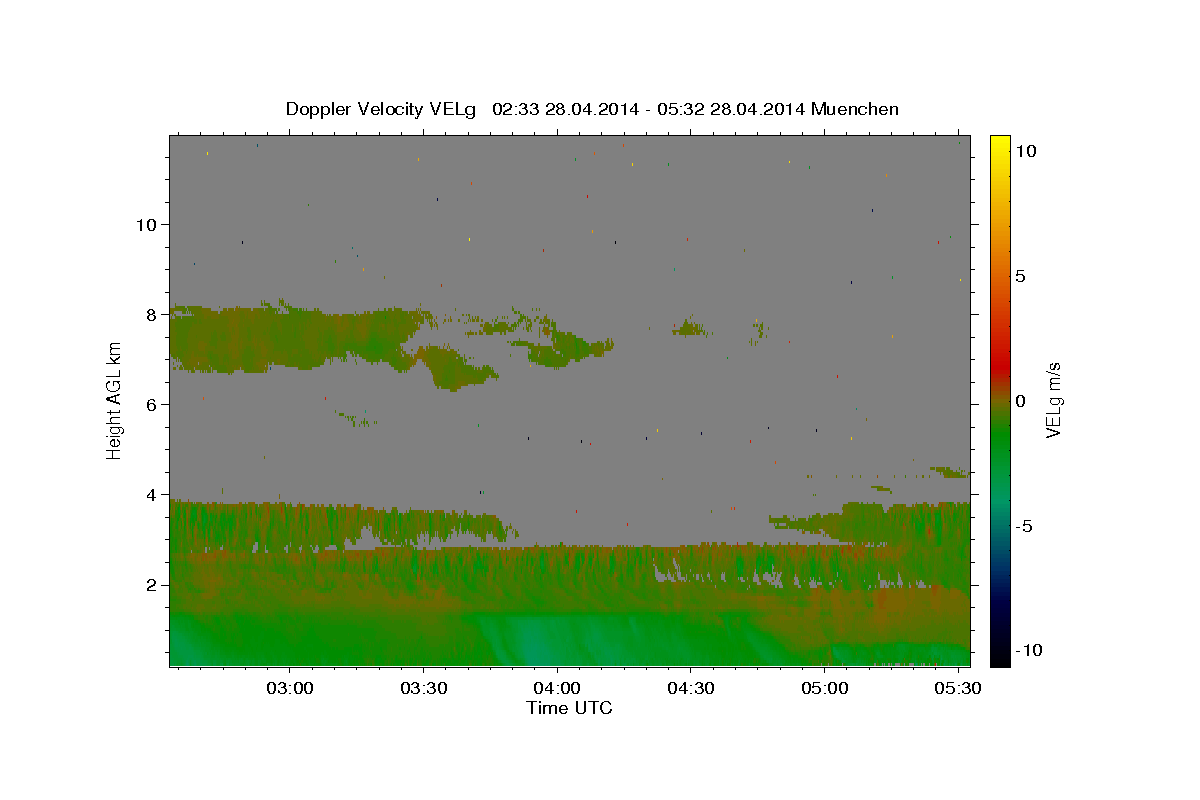Click the Time UTC axis title
Image resolution: width=1200 pixels, height=800 pixels.
pos(569,708)
